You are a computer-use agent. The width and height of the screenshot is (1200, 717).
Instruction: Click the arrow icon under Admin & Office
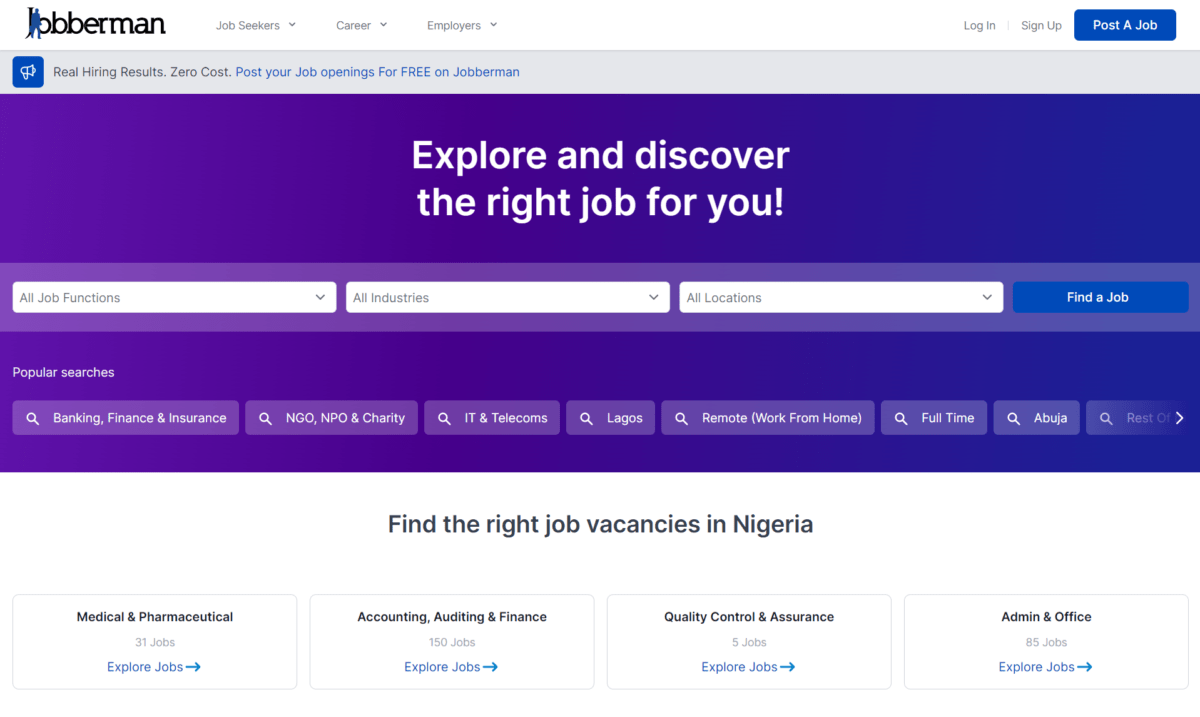click(x=1084, y=667)
